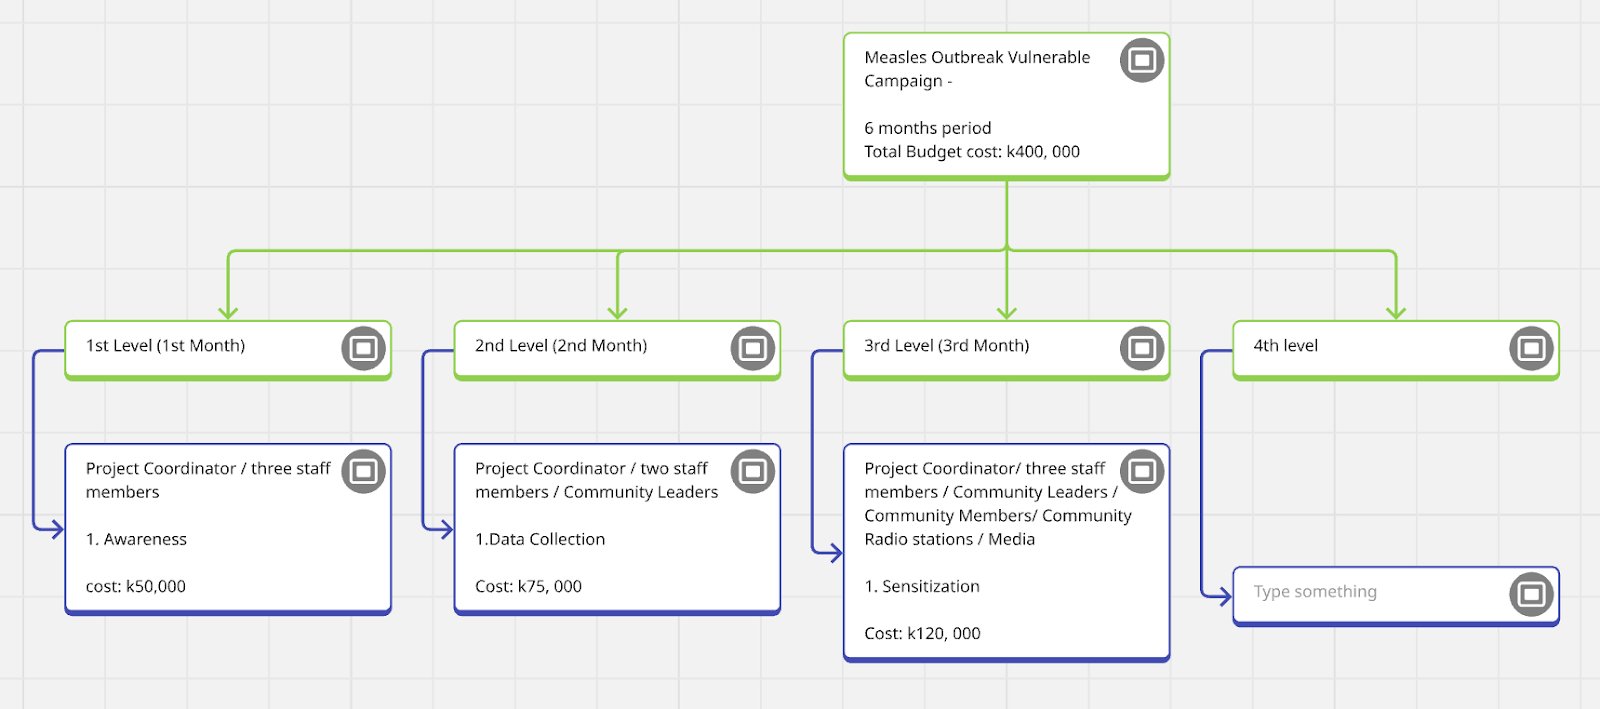Select the '3rd Level (3rd Month)' text
This screenshot has height=709, width=1600.
[946, 345]
